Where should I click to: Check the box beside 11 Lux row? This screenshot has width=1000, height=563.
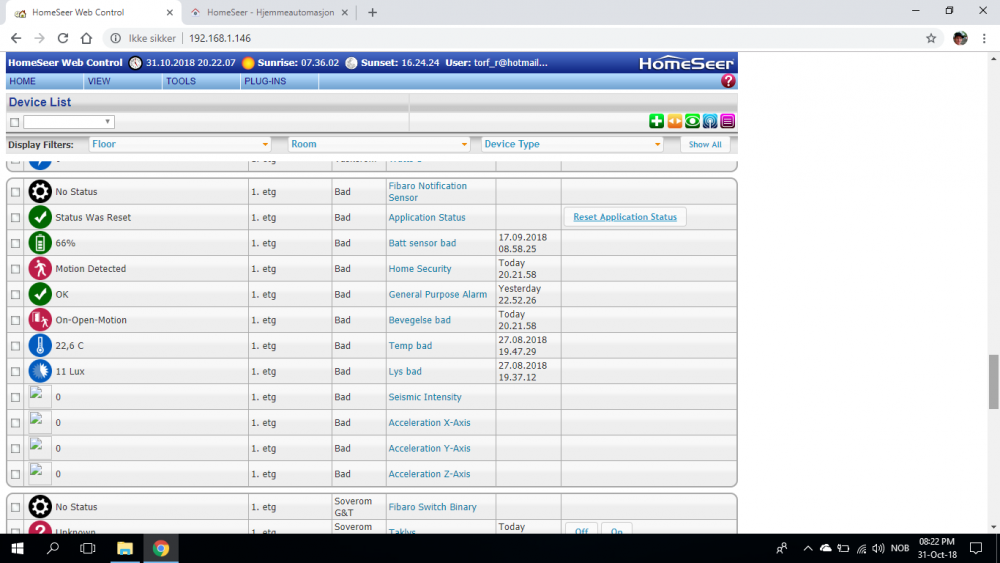coord(15,372)
